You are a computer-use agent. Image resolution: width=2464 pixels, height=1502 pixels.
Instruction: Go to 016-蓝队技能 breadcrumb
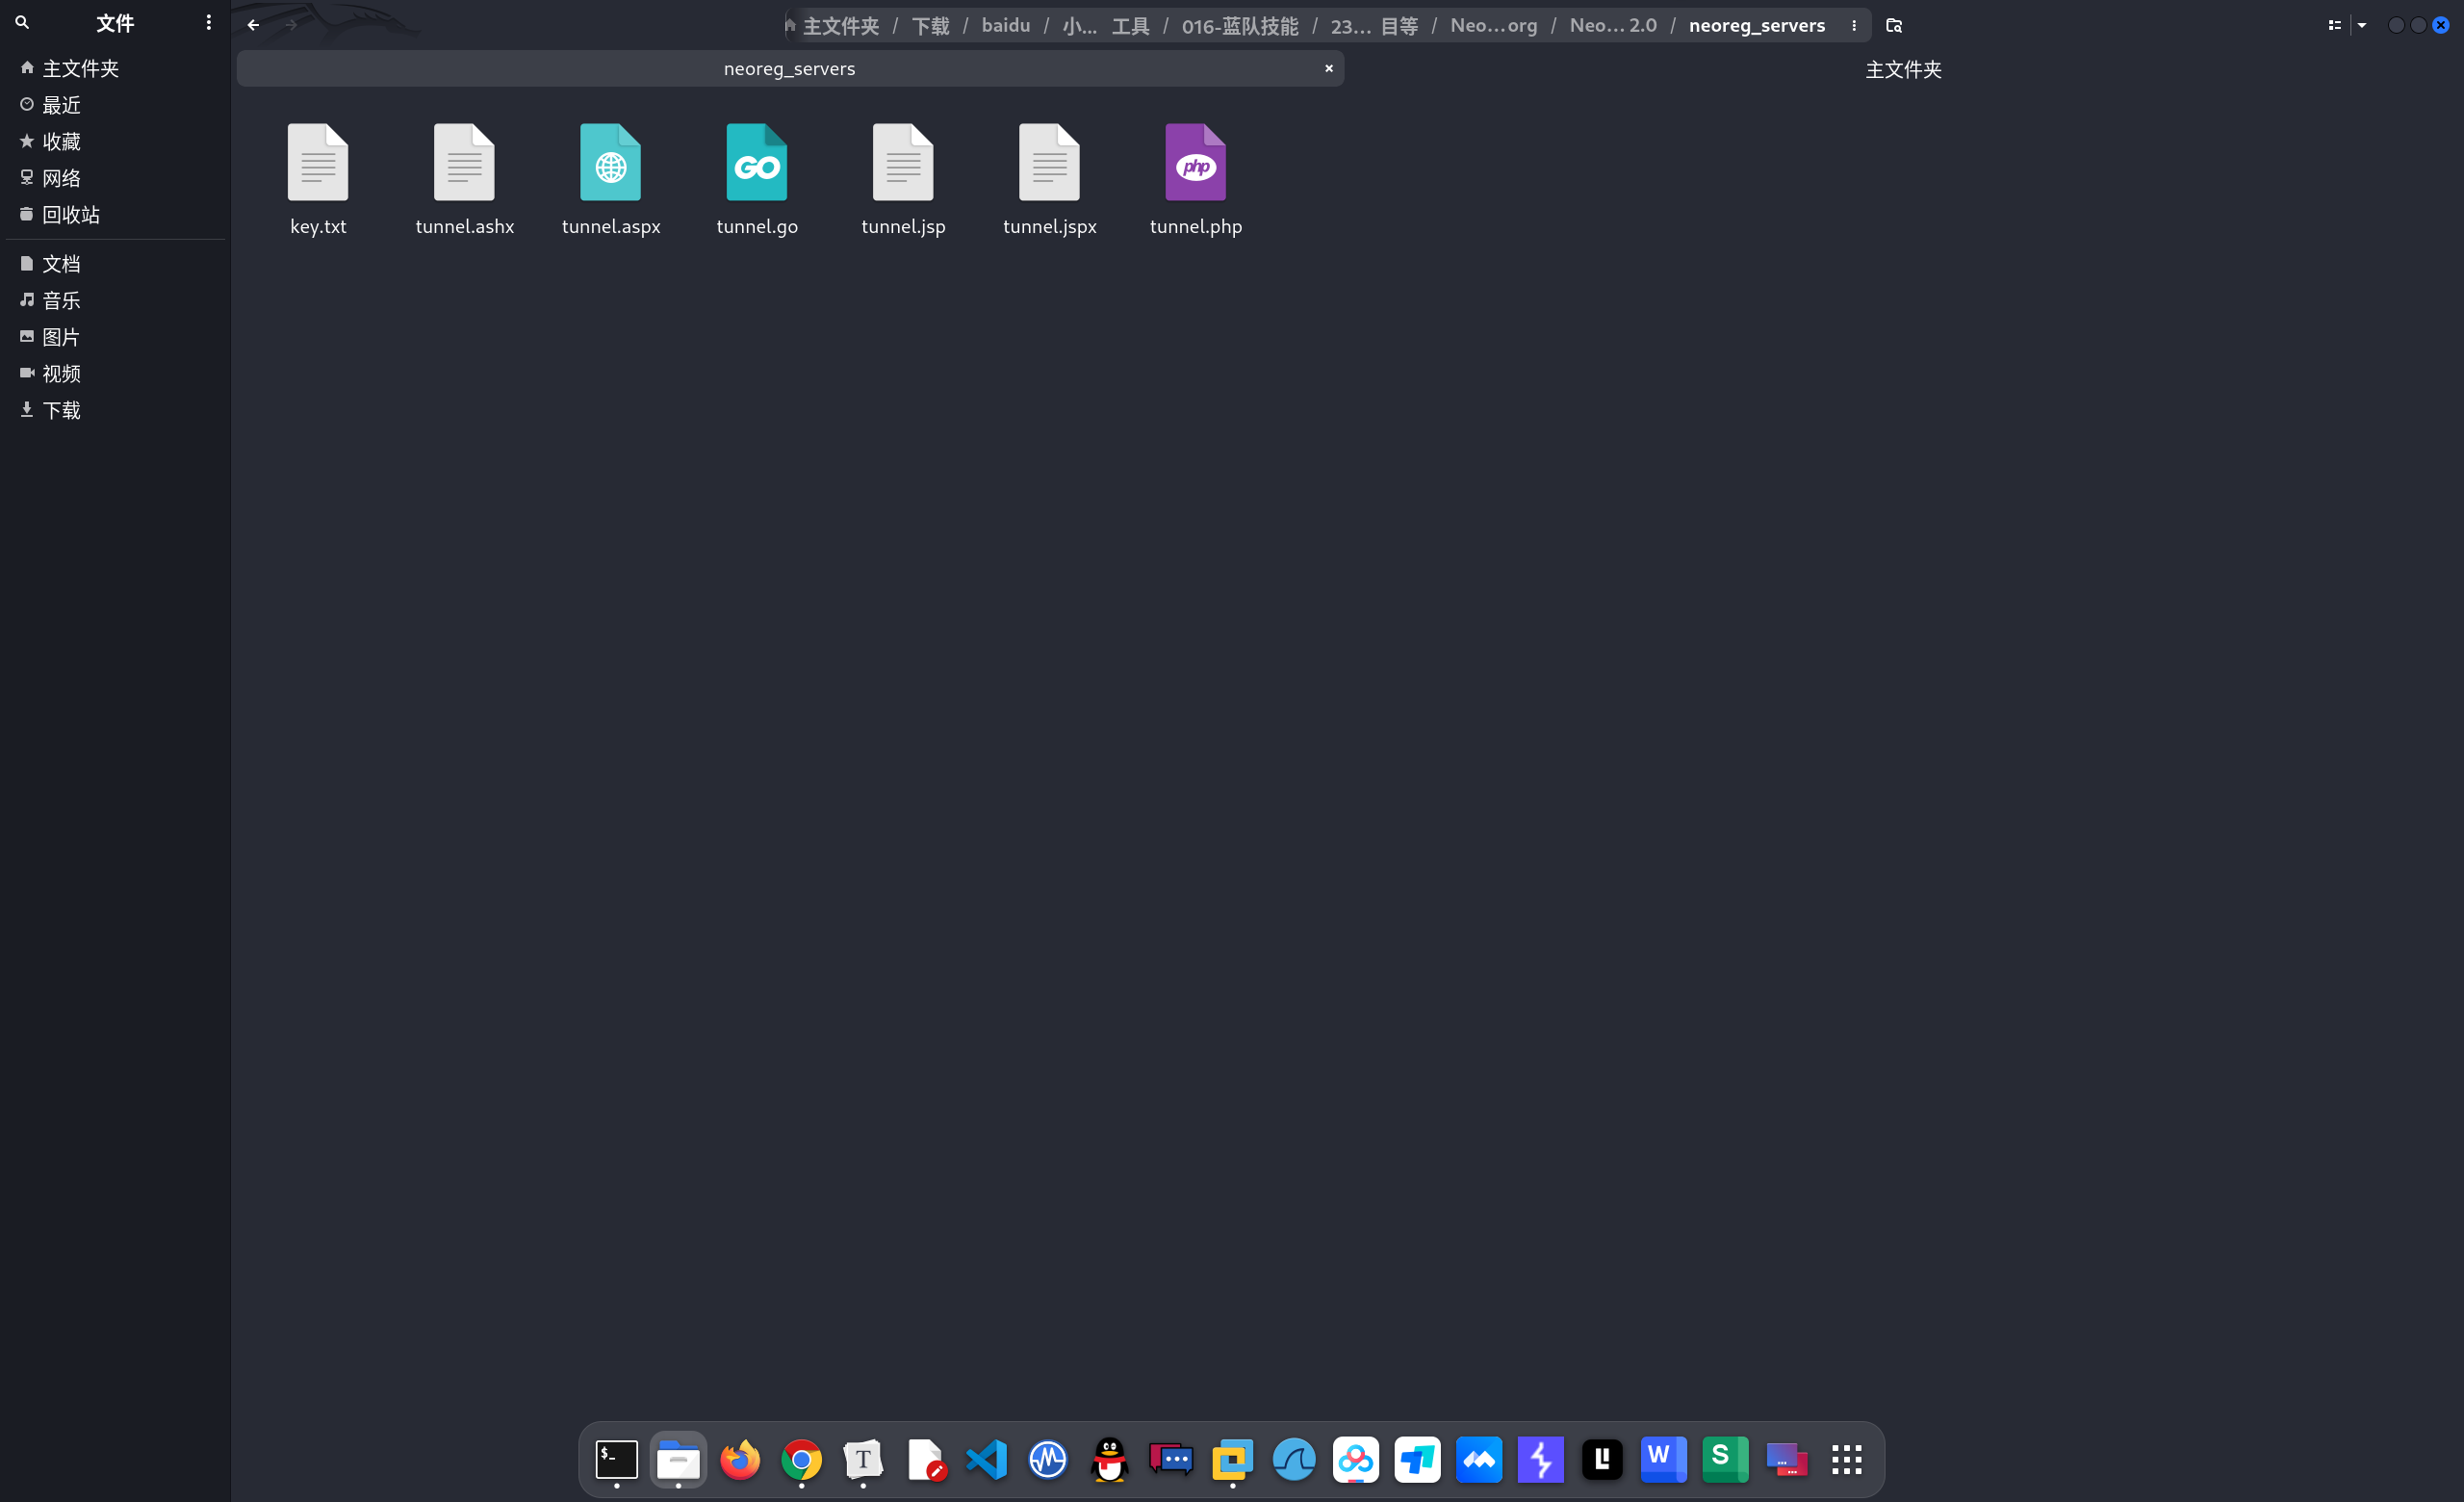click(x=1239, y=25)
